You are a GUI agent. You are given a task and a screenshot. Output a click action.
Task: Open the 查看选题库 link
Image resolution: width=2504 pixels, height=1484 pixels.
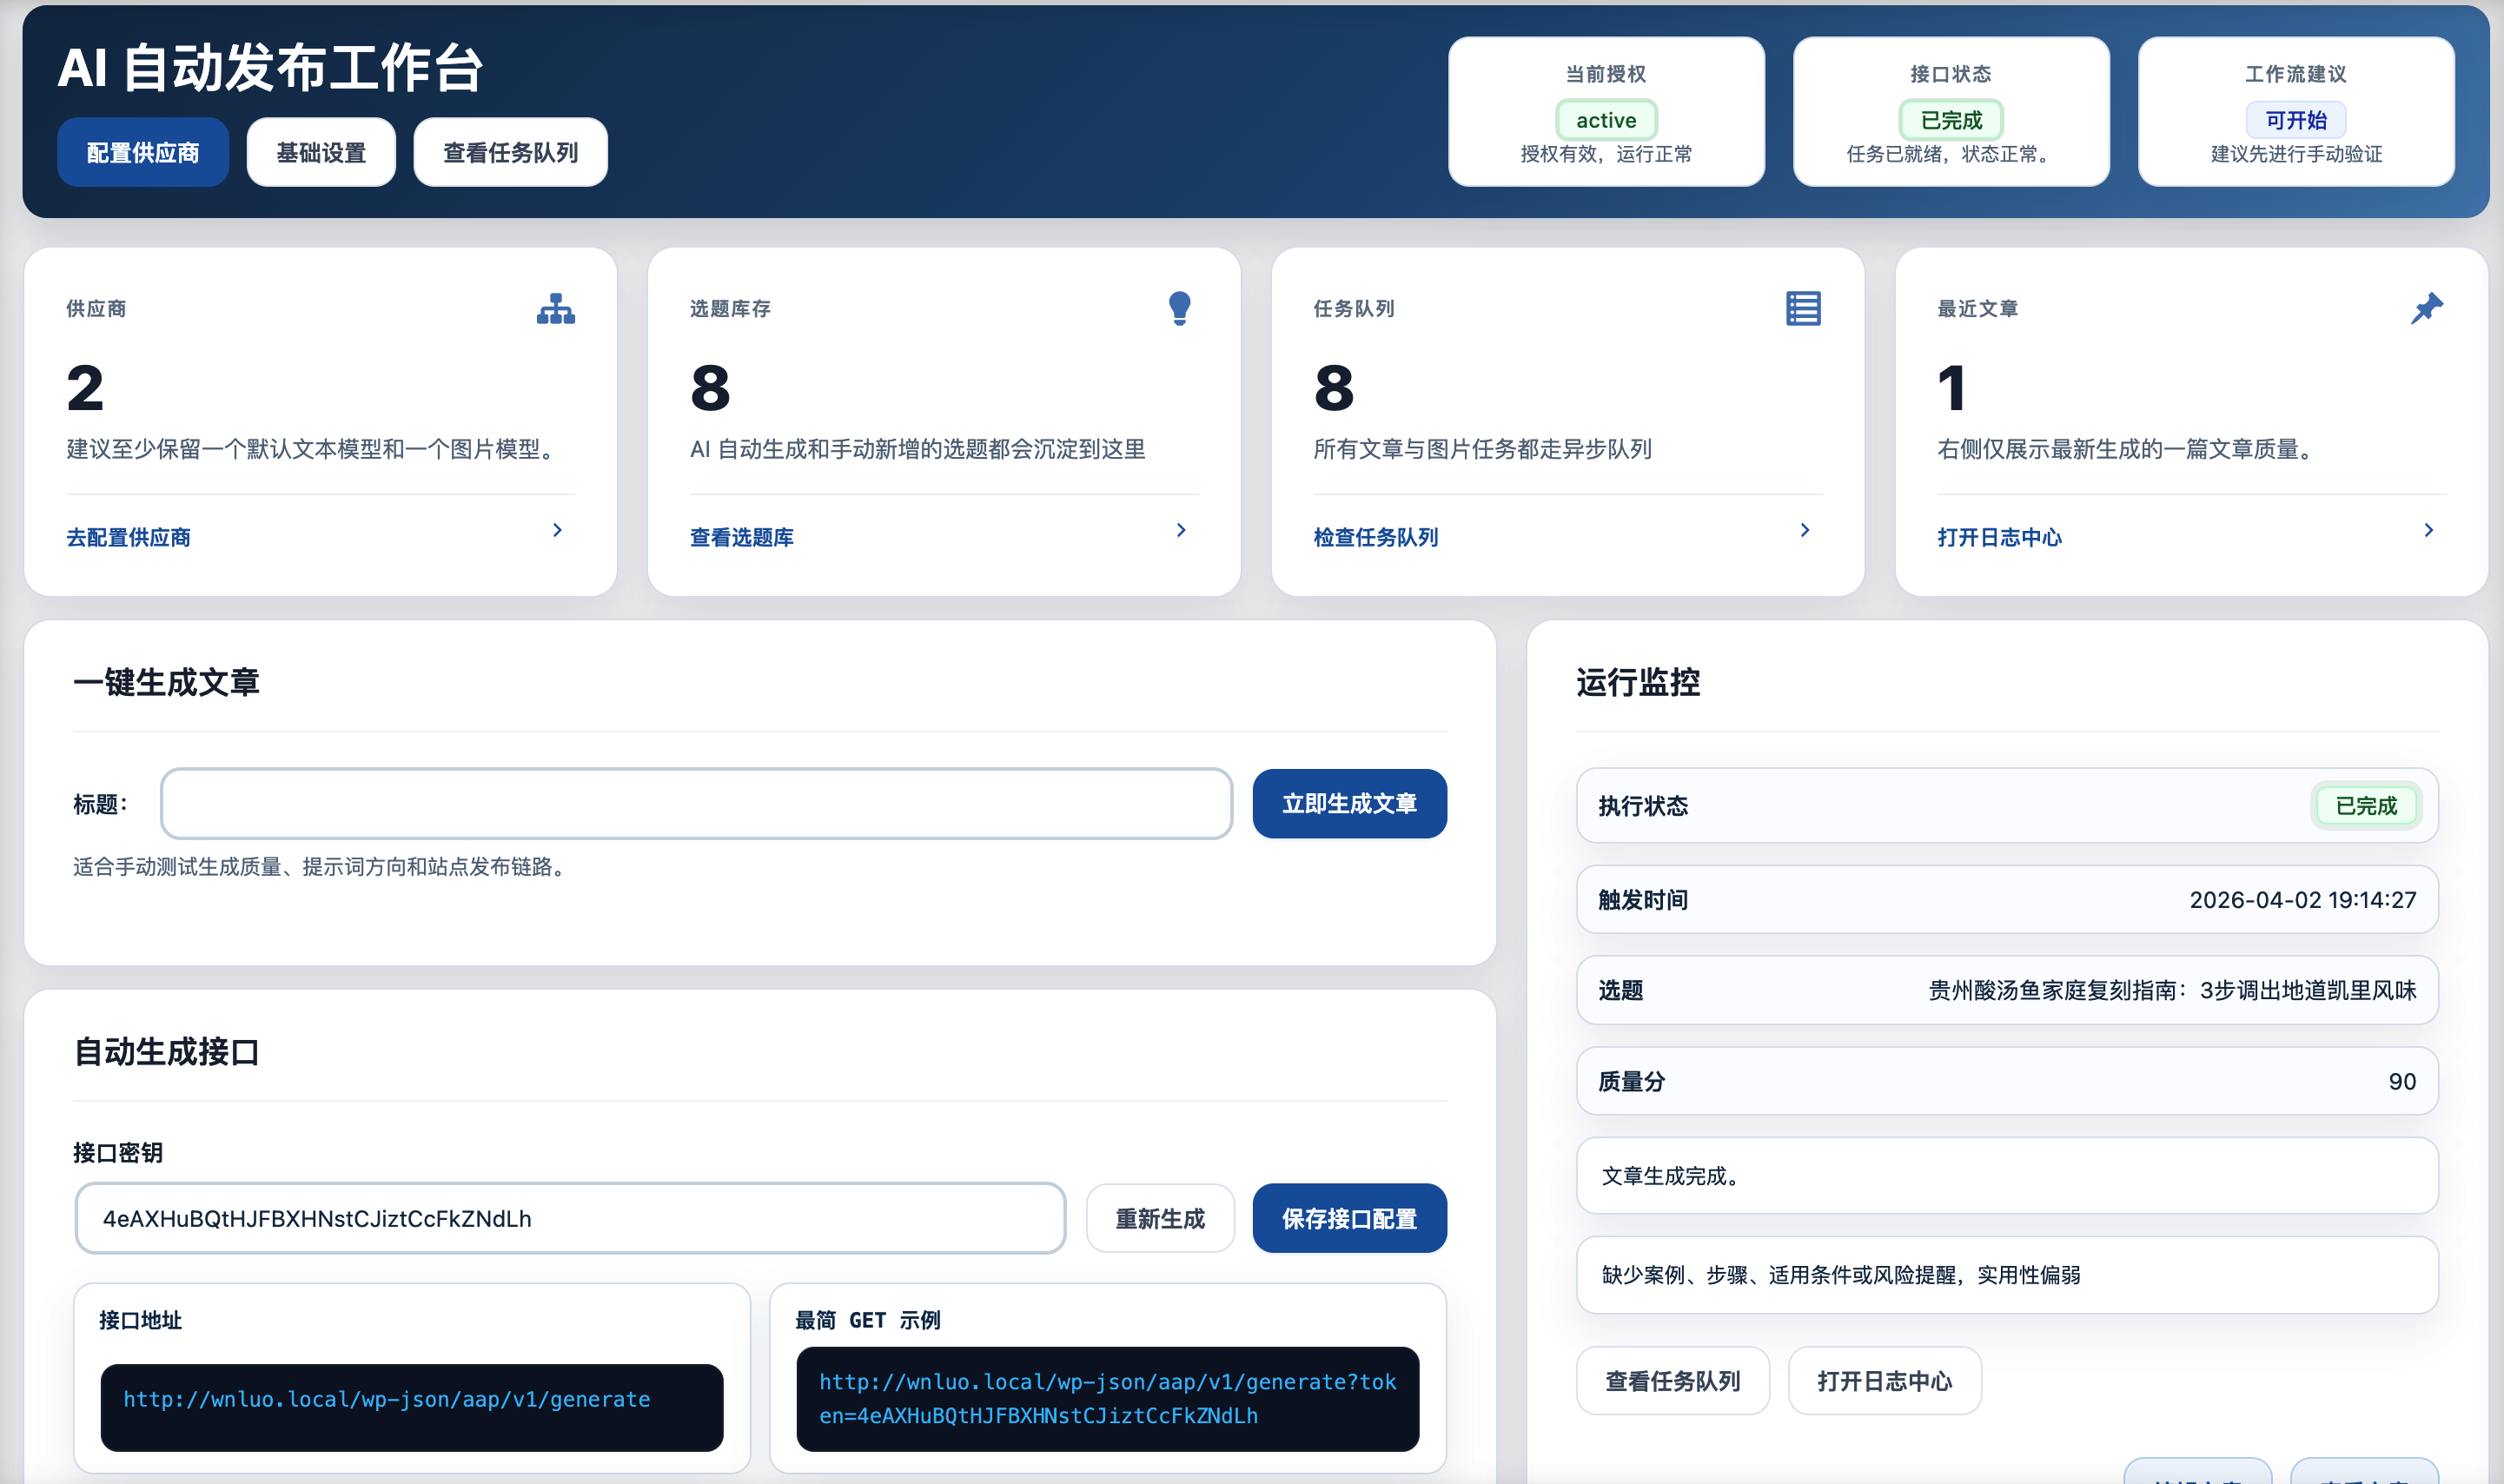point(742,538)
